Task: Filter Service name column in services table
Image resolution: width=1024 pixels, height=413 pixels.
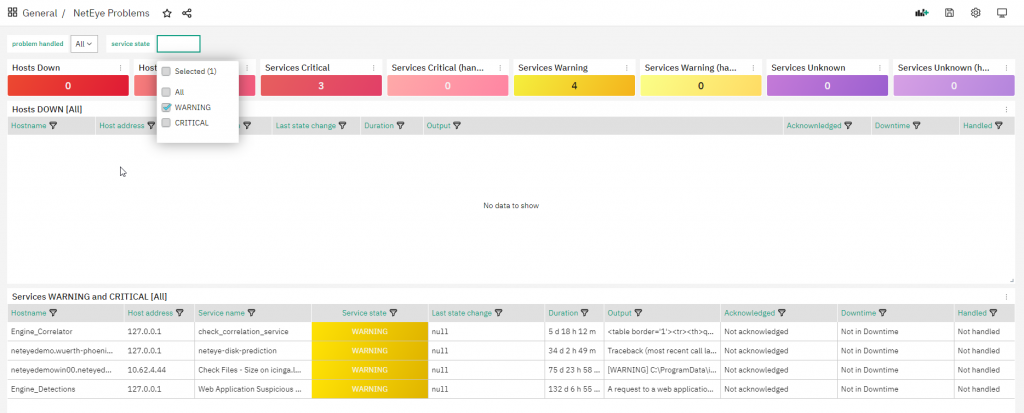Action: pos(251,313)
